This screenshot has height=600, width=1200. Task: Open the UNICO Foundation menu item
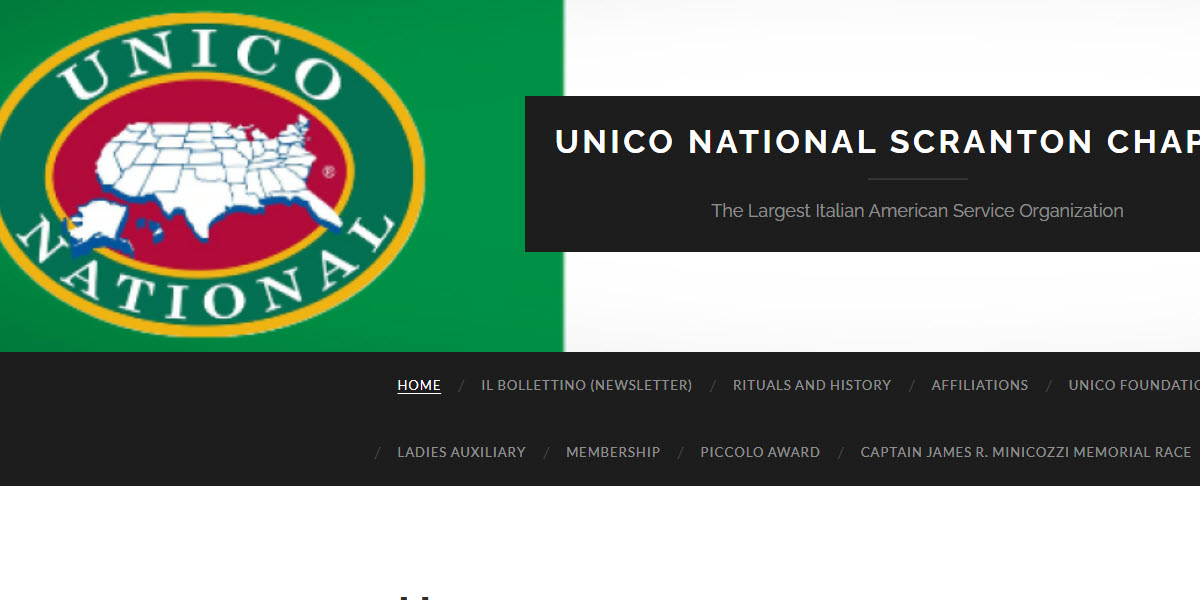point(1134,385)
